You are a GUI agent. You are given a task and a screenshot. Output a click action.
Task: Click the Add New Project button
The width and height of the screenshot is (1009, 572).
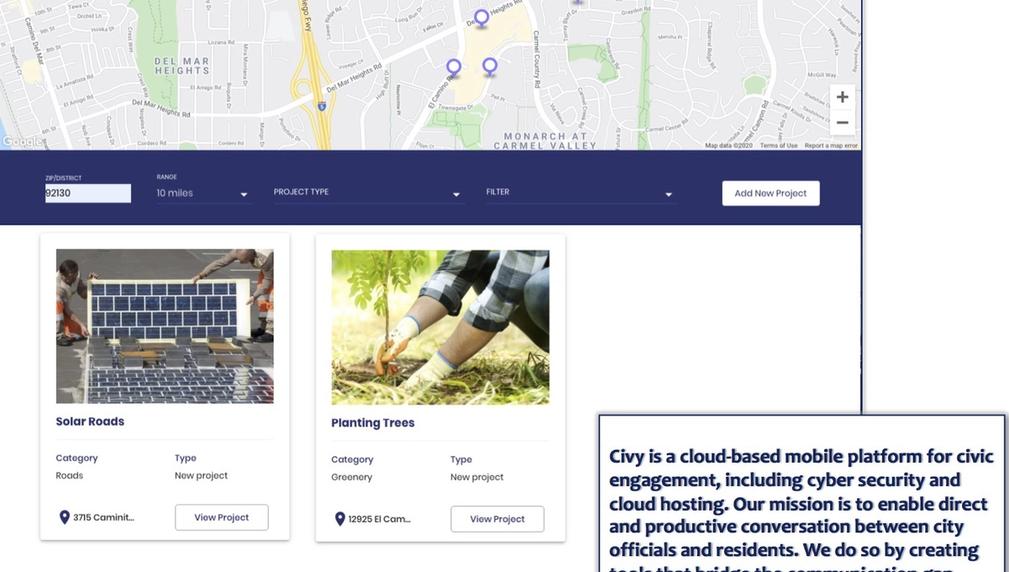coord(770,193)
